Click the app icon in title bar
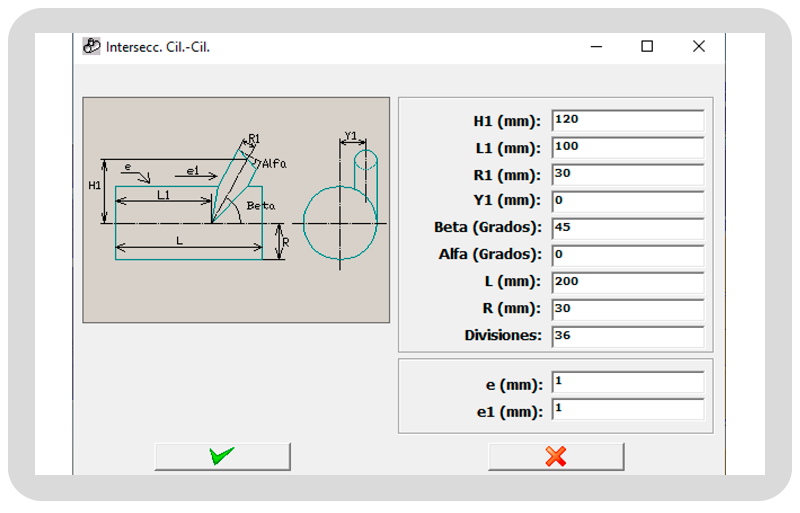 tap(91, 46)
